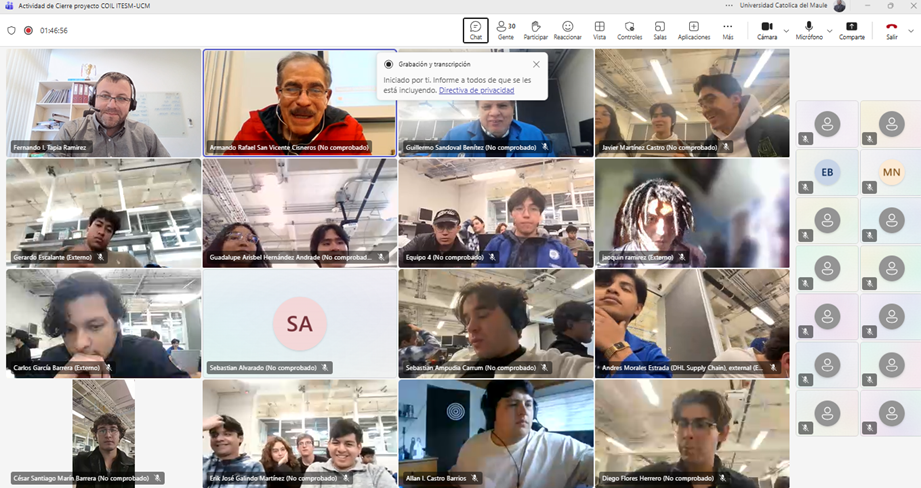Open the Chat panel
921x488 pixels.
476,30
